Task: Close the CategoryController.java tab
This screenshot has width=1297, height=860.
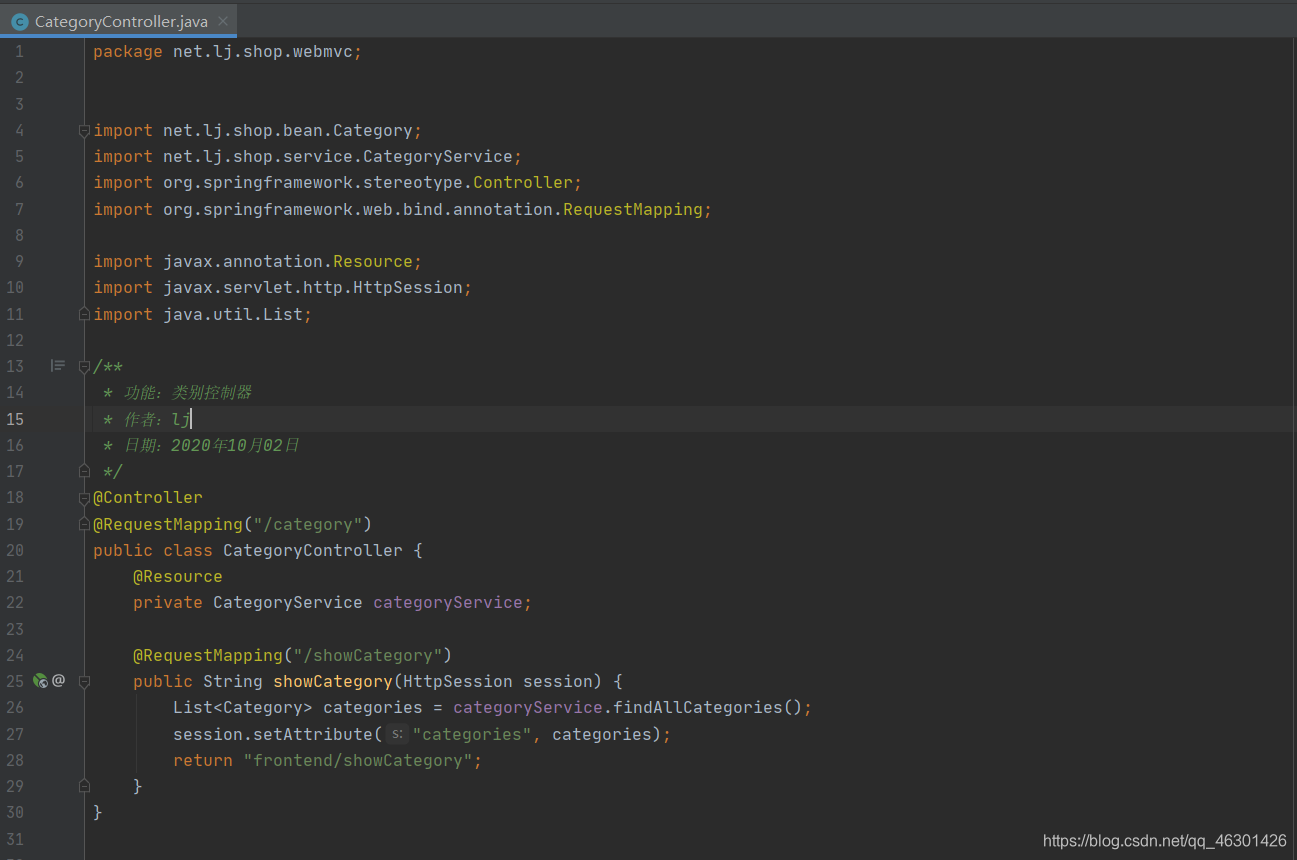Action: [x=222, y=21]
